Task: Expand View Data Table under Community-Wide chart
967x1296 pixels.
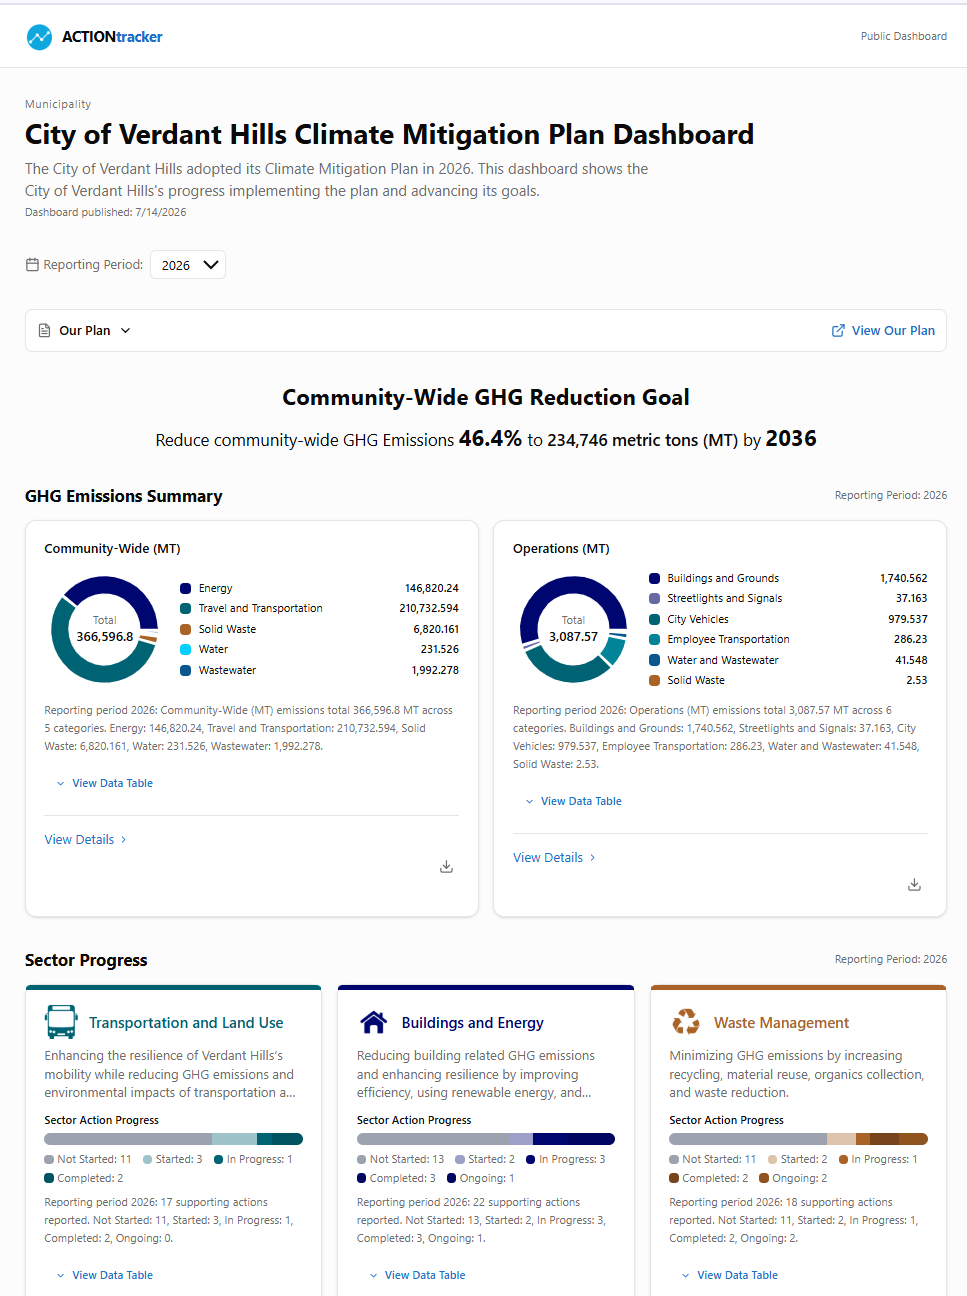Action: [104, 783]
